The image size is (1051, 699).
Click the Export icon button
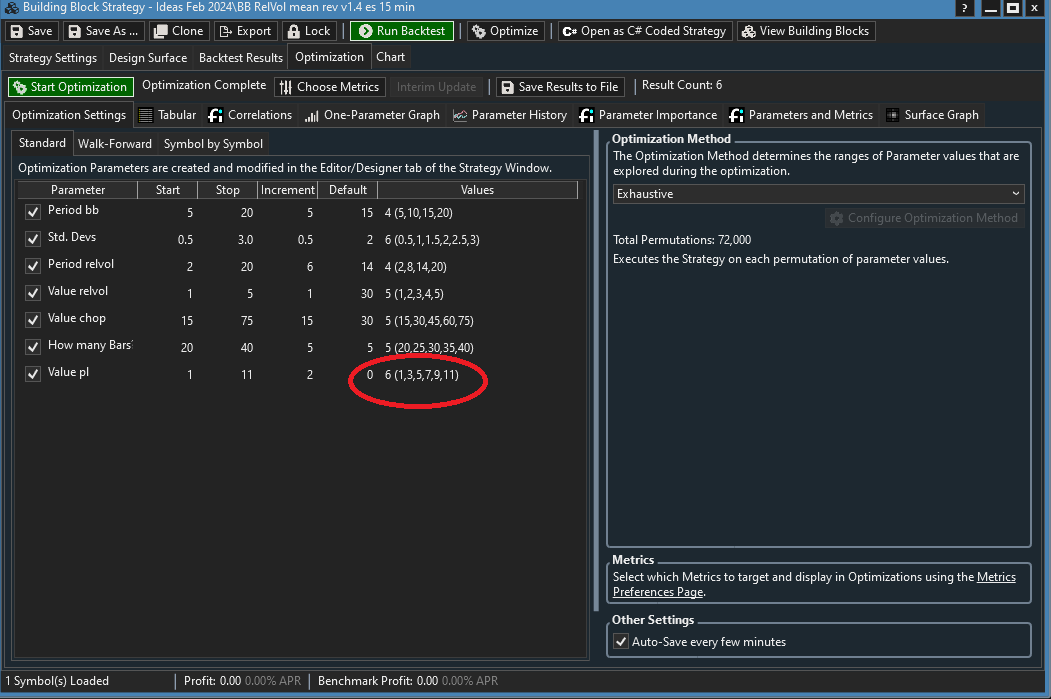tap(225, 31)
